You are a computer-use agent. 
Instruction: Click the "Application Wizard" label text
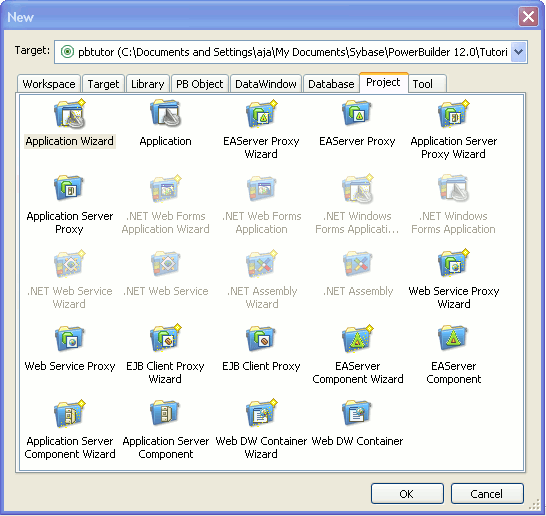70,141
